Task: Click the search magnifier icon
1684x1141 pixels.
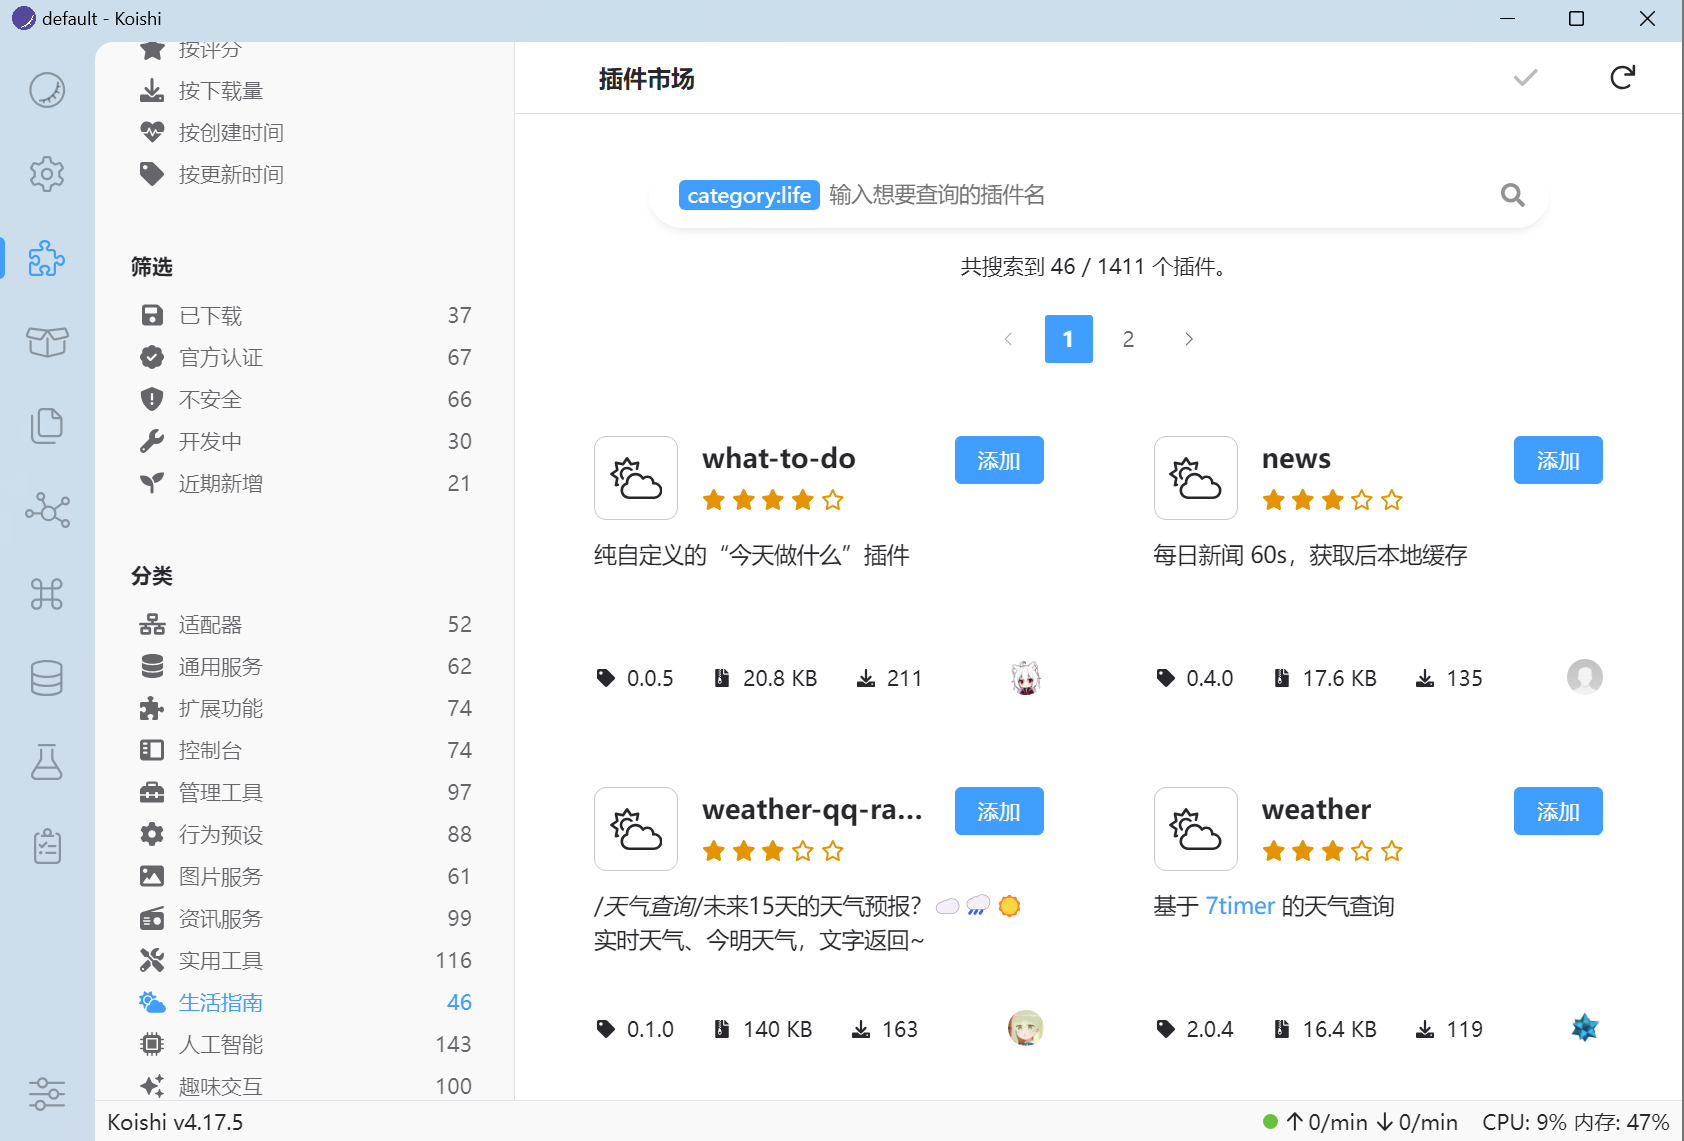Action: pyautogui.click(x=1512, y=195)
